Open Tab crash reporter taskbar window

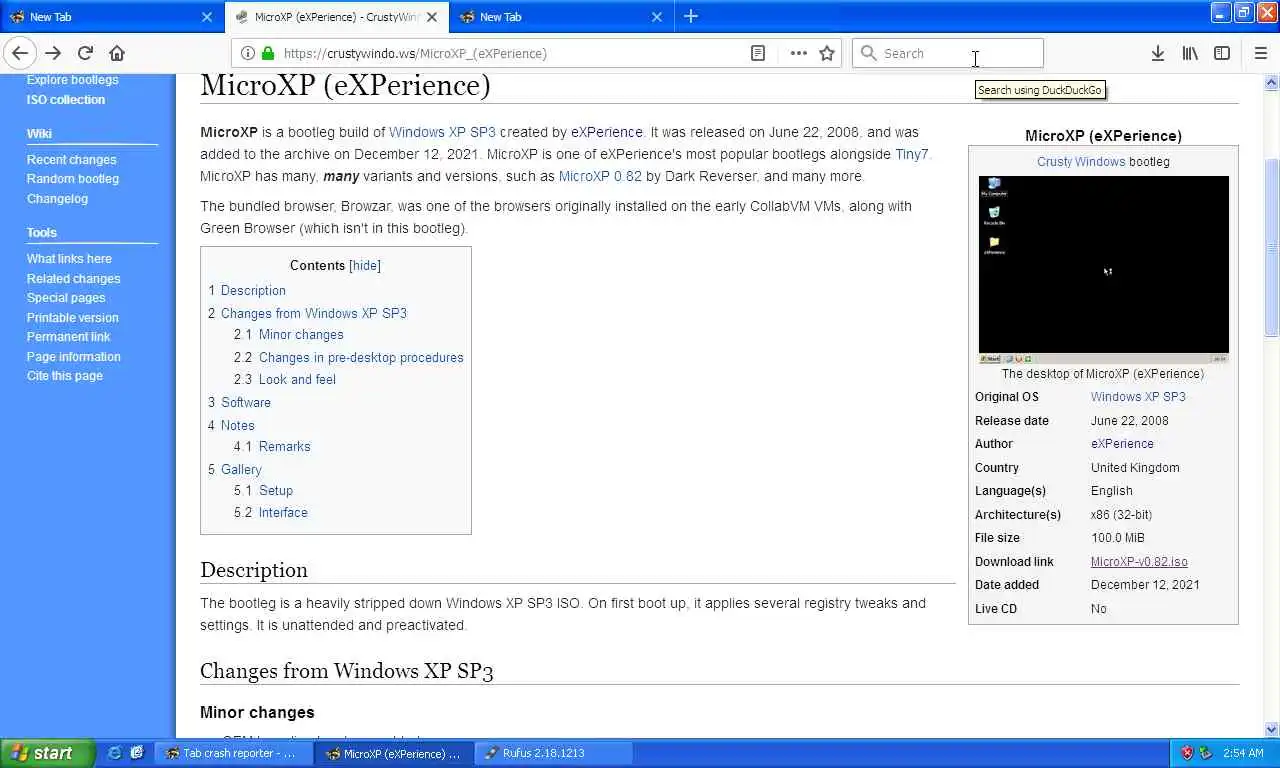point(234,753)
